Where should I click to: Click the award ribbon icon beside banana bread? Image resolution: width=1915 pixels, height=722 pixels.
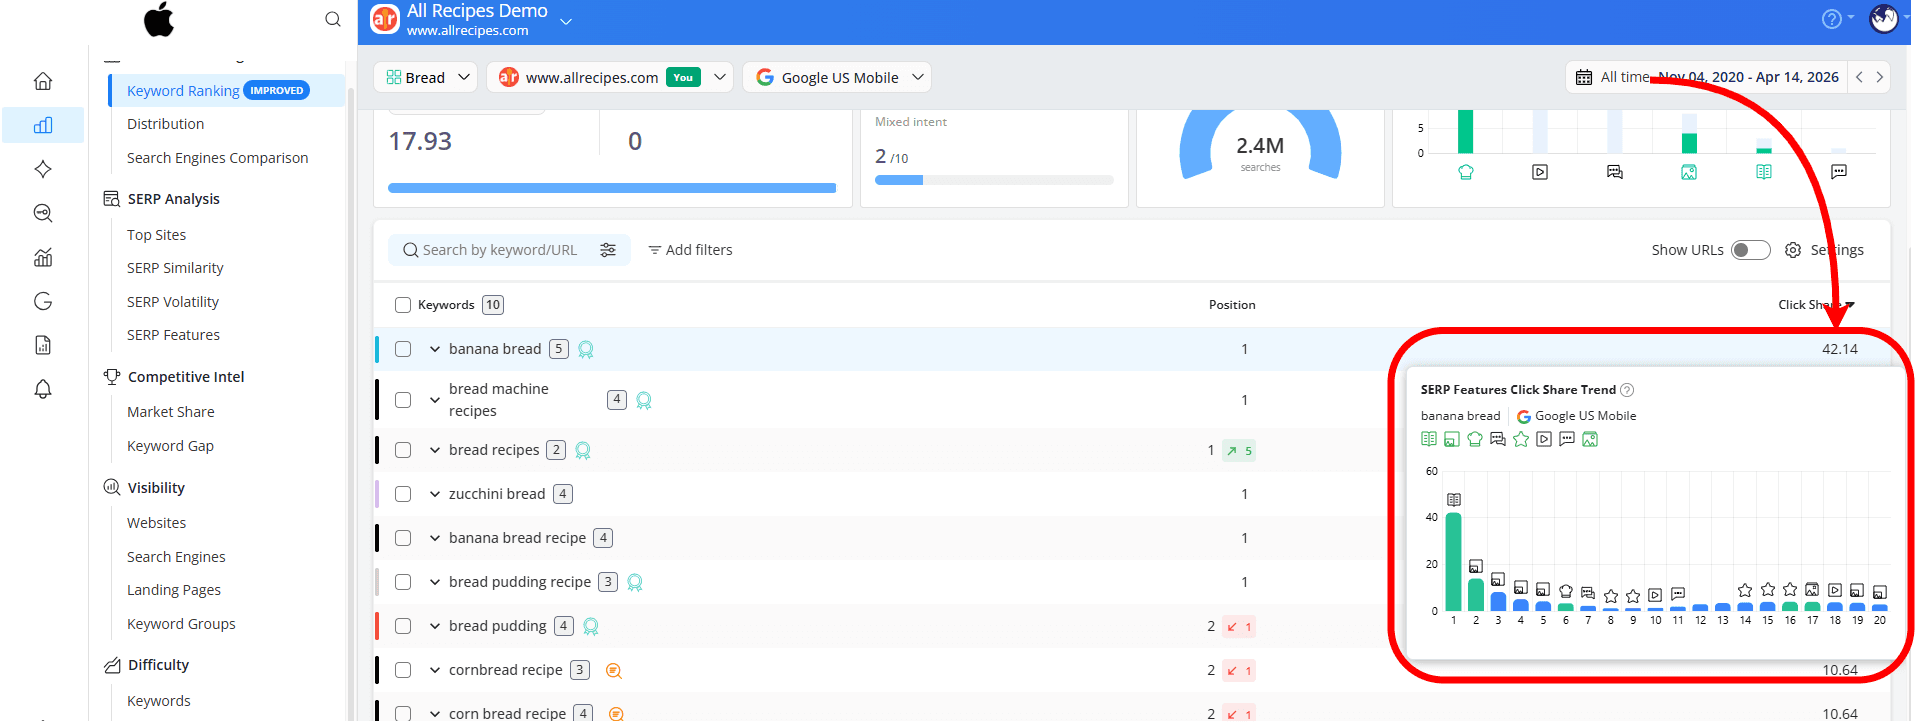[x=586, y=349]
